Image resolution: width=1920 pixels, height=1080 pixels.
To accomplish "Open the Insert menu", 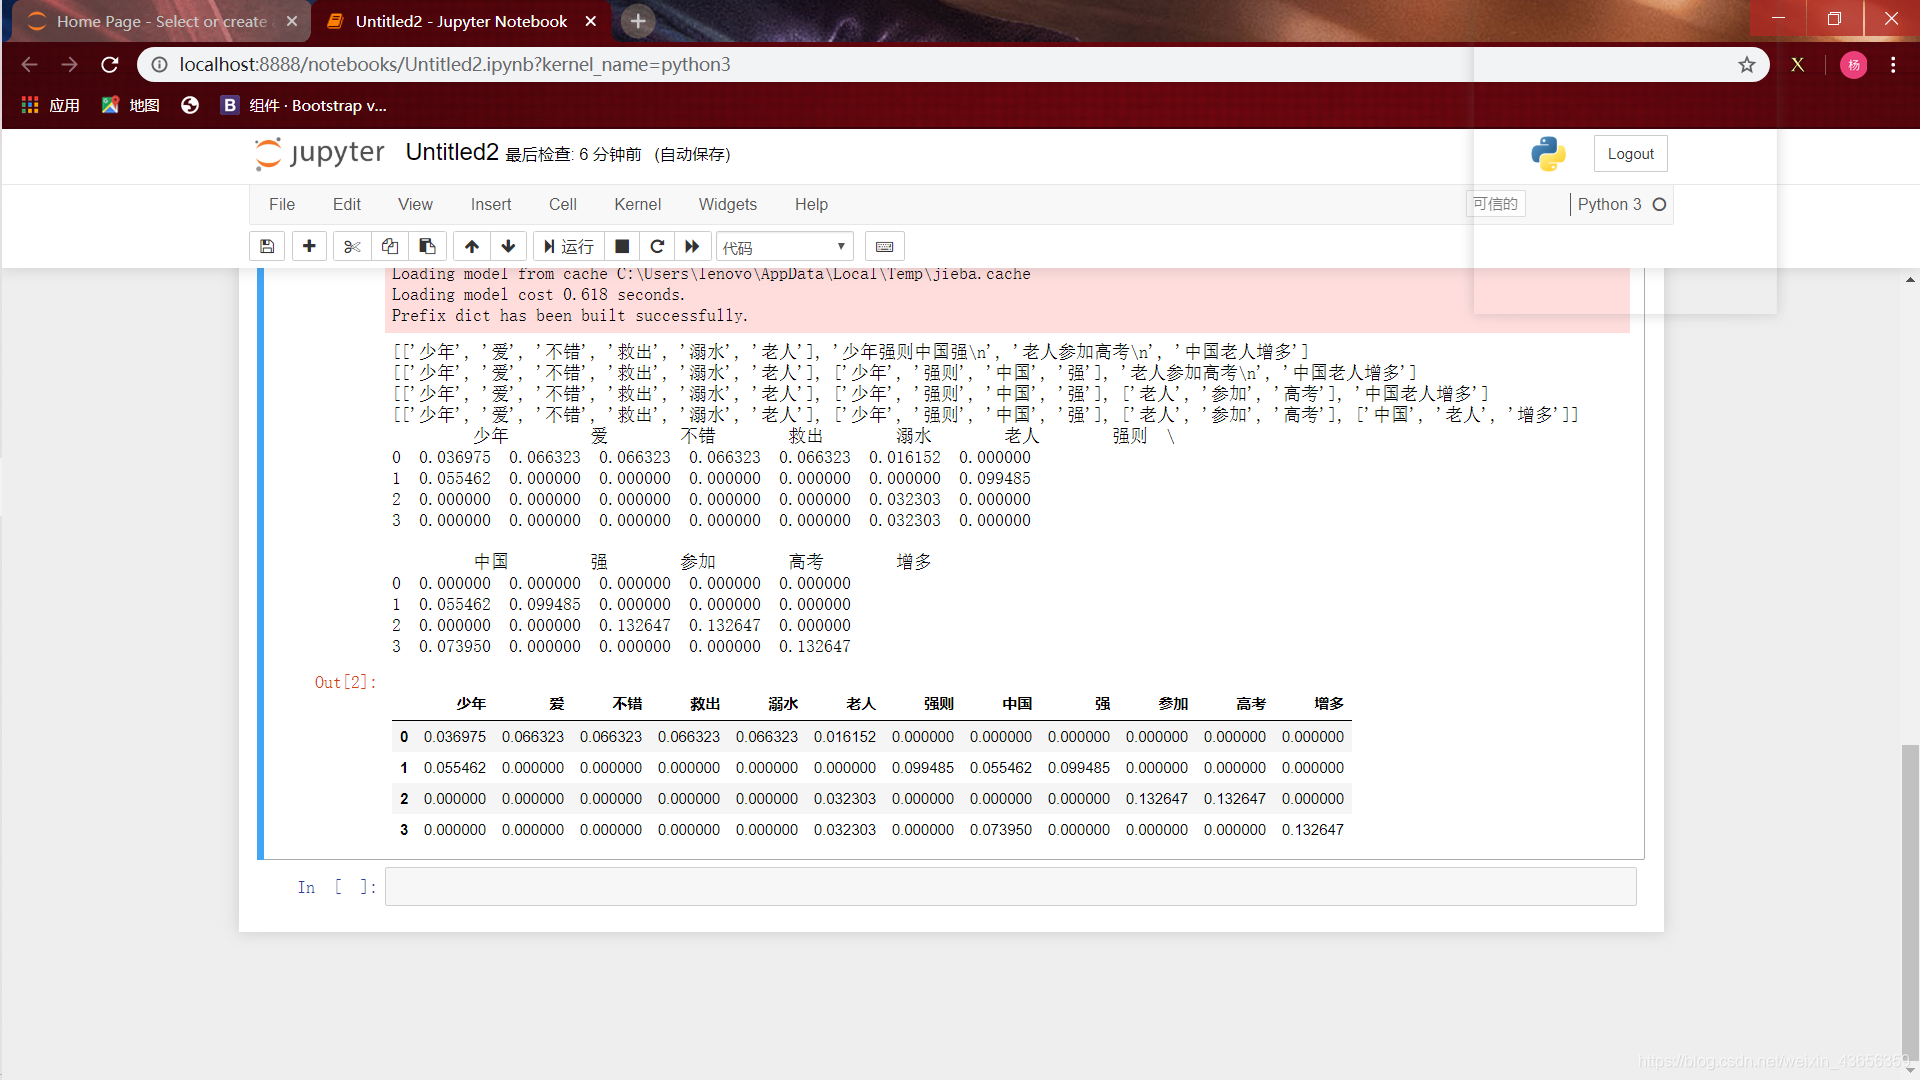I will click(x=491, y=204).
